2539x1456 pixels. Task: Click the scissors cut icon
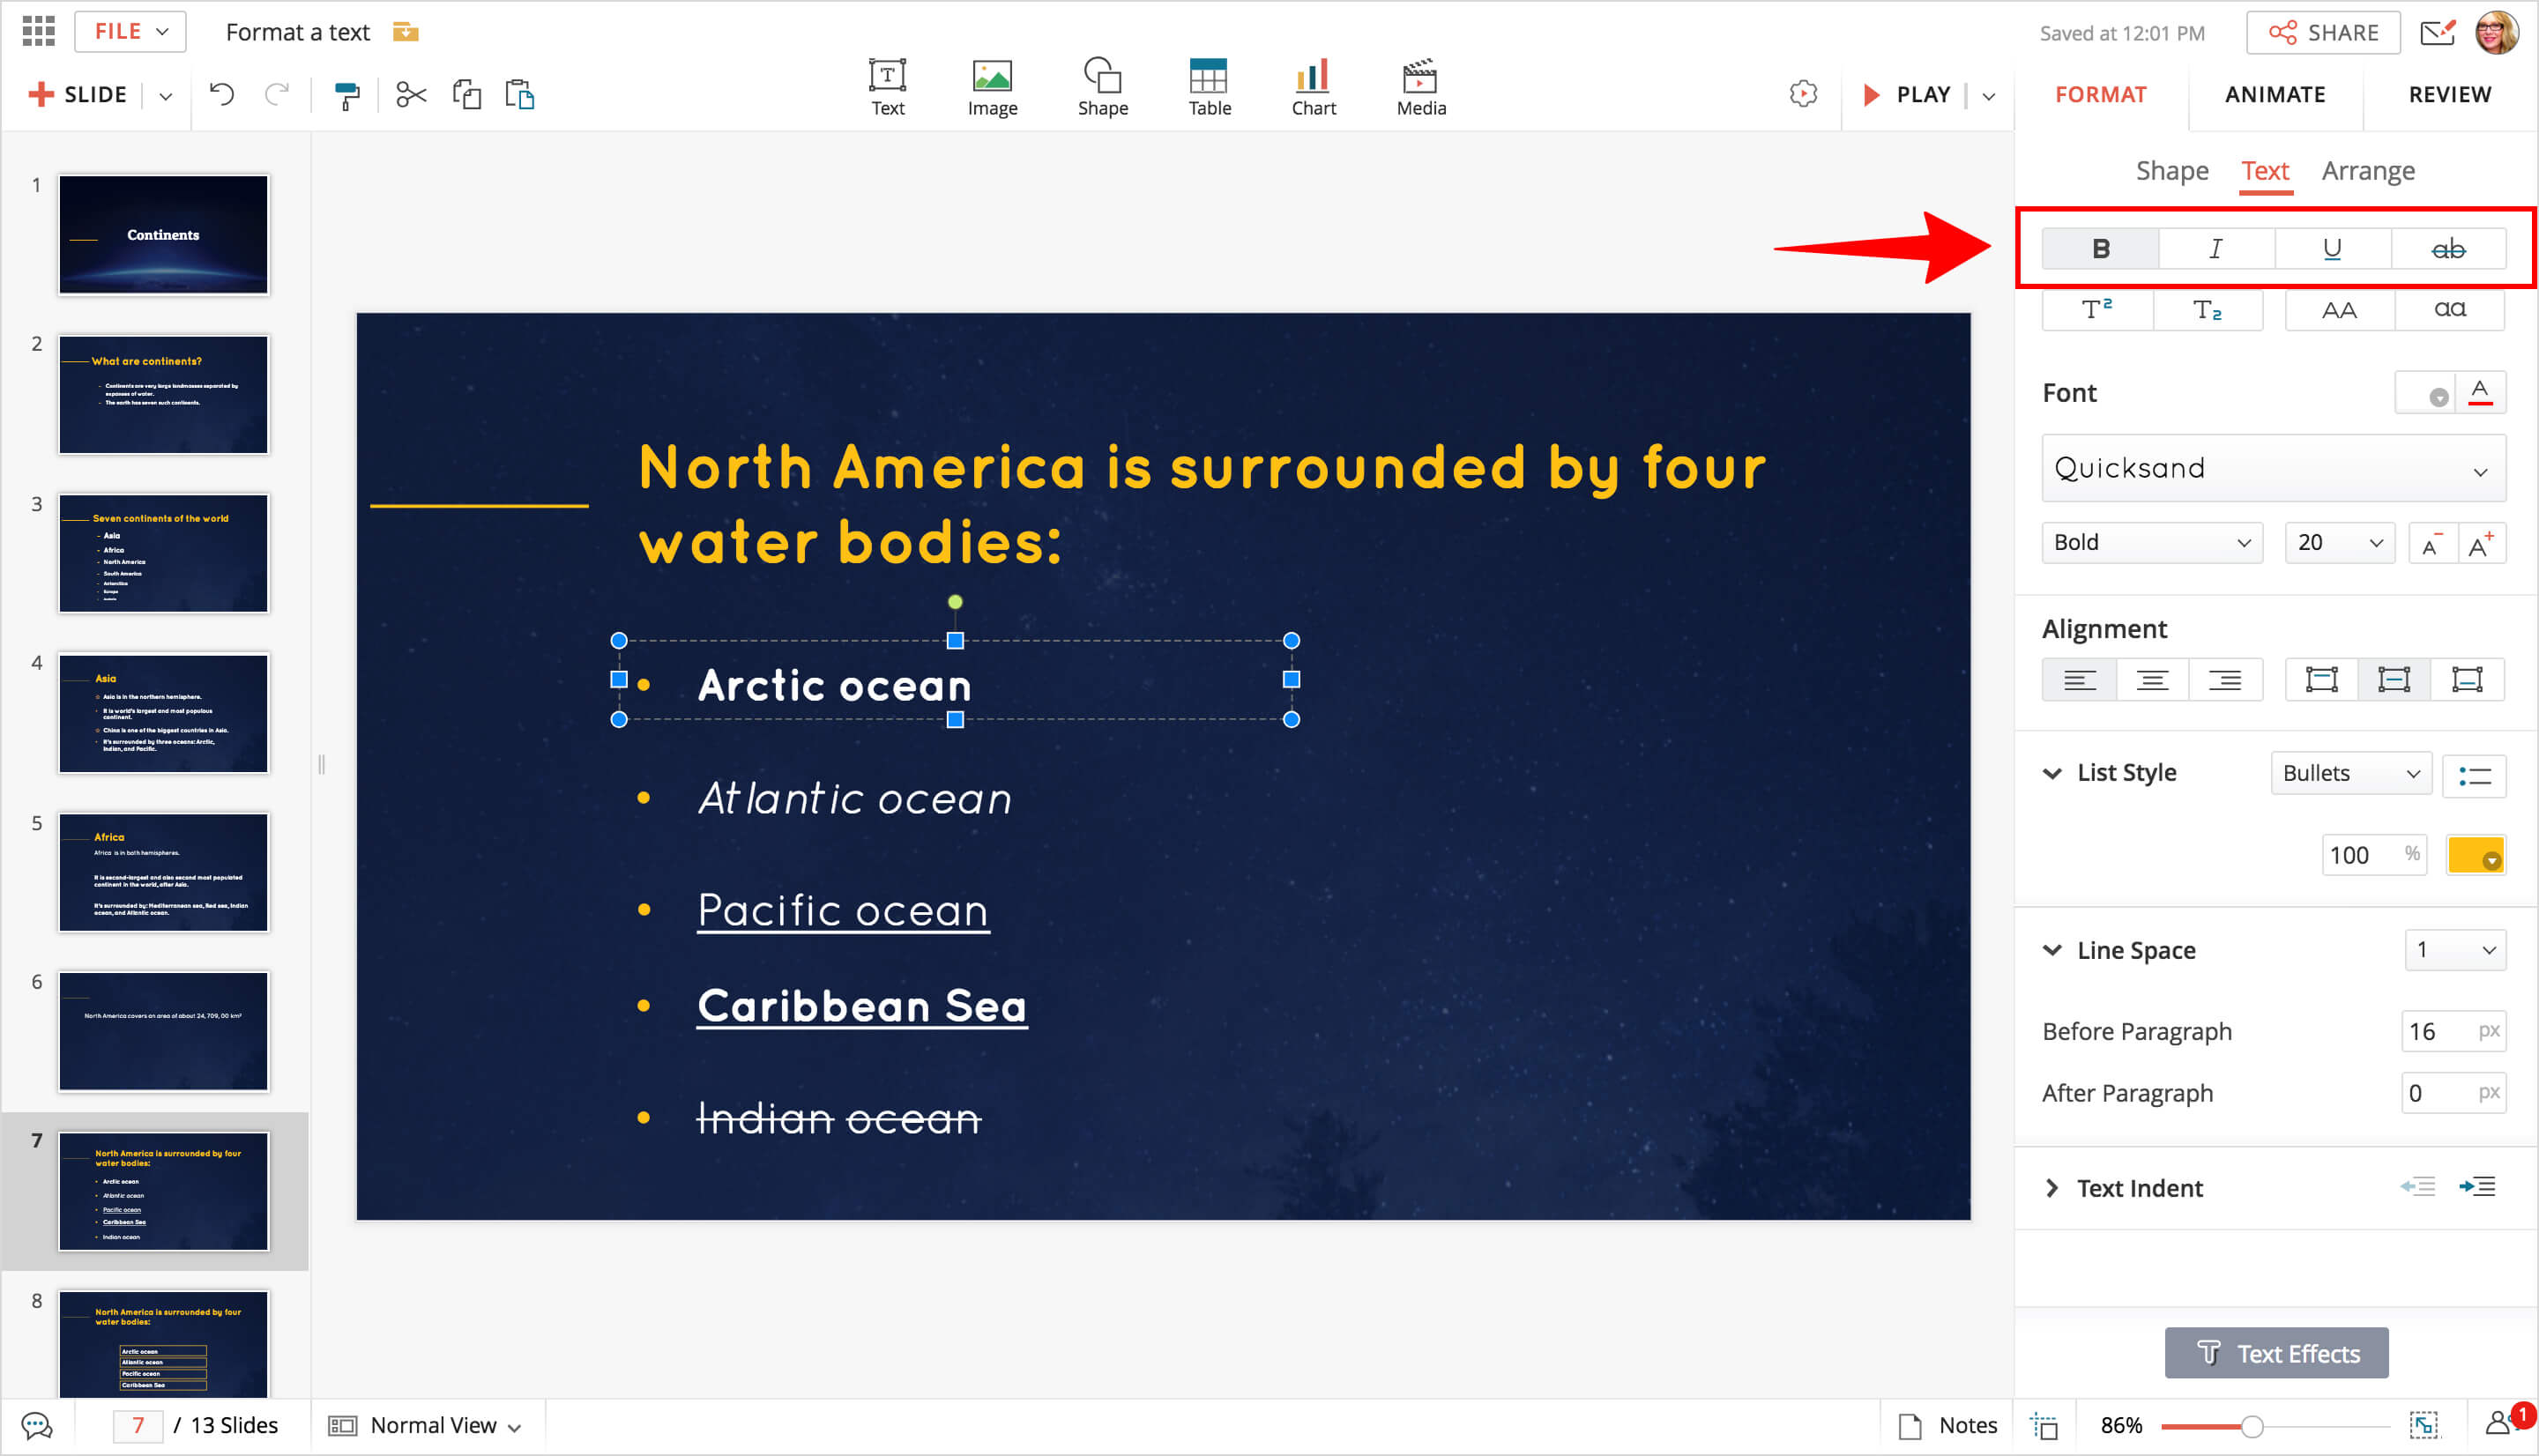click(x=411, y=95)
